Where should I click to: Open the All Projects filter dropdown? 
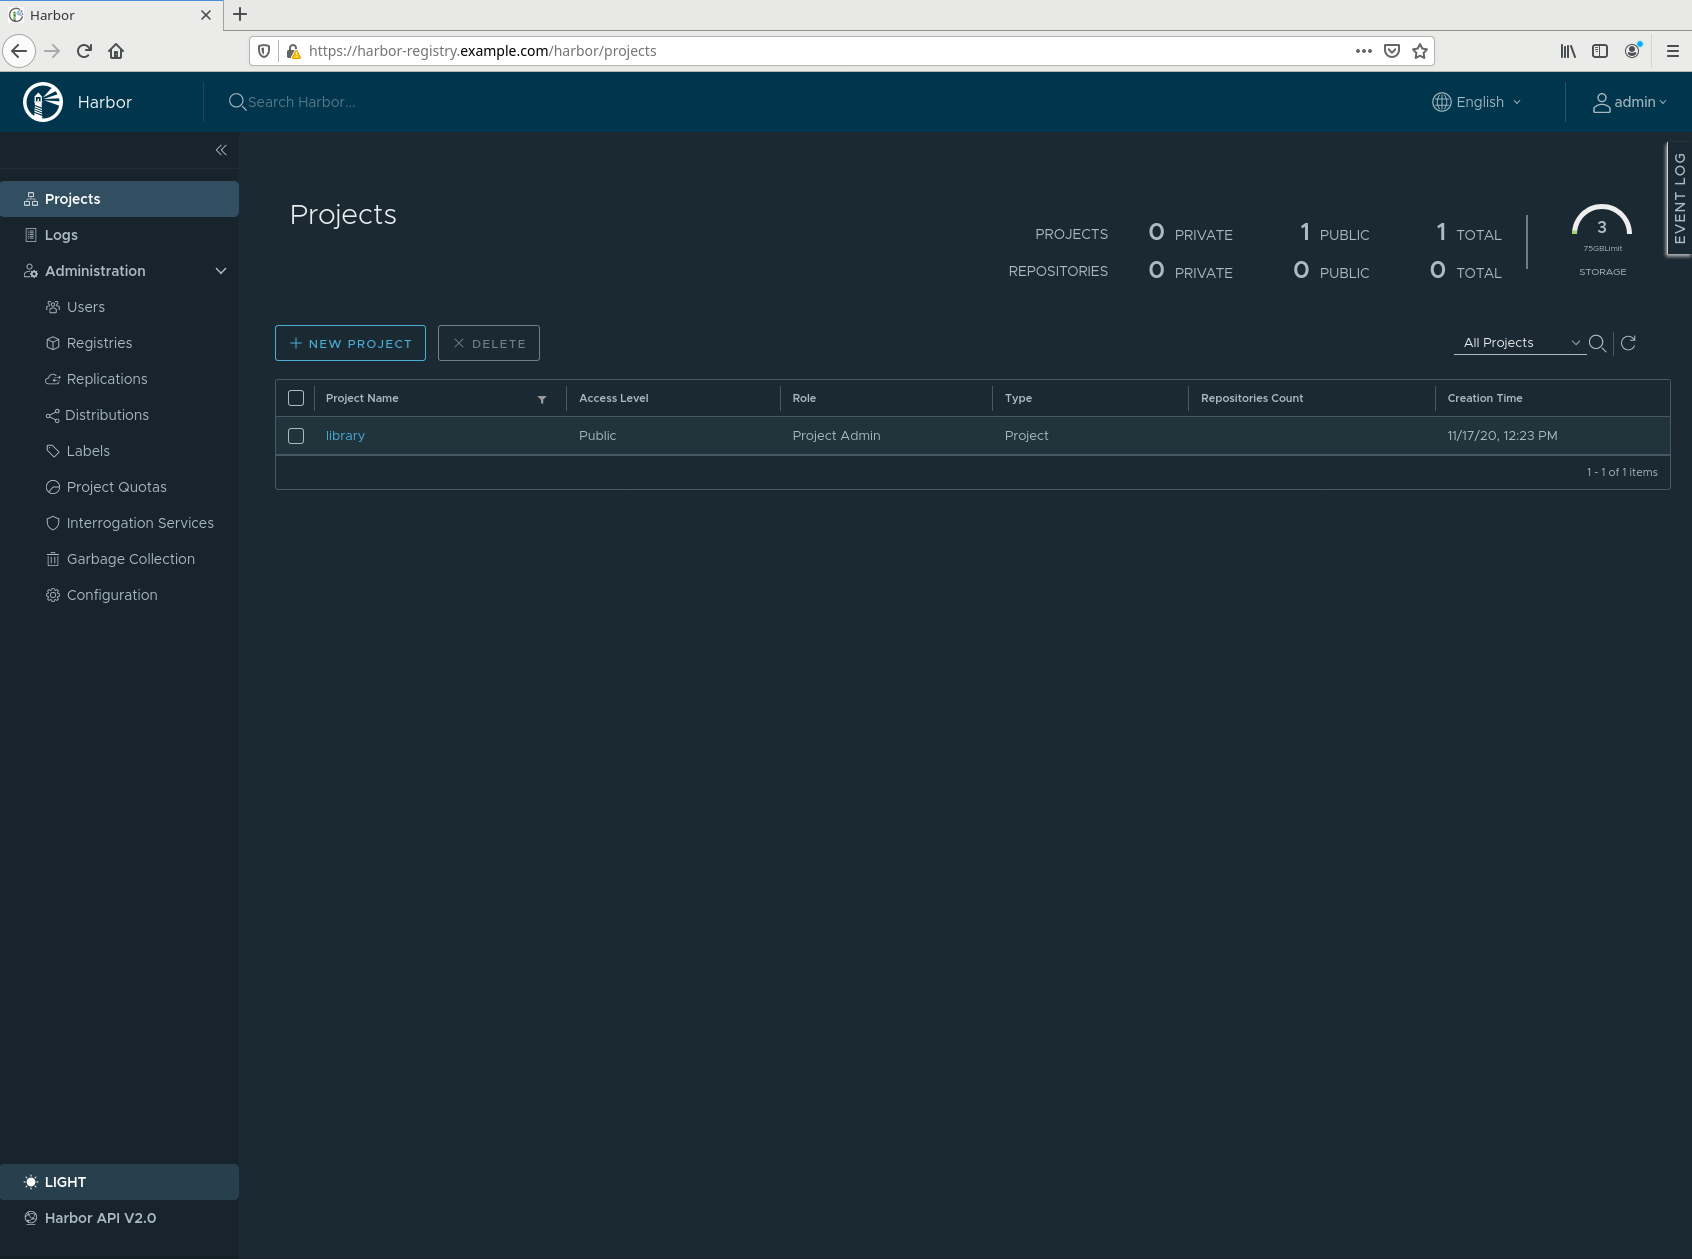1520,343
